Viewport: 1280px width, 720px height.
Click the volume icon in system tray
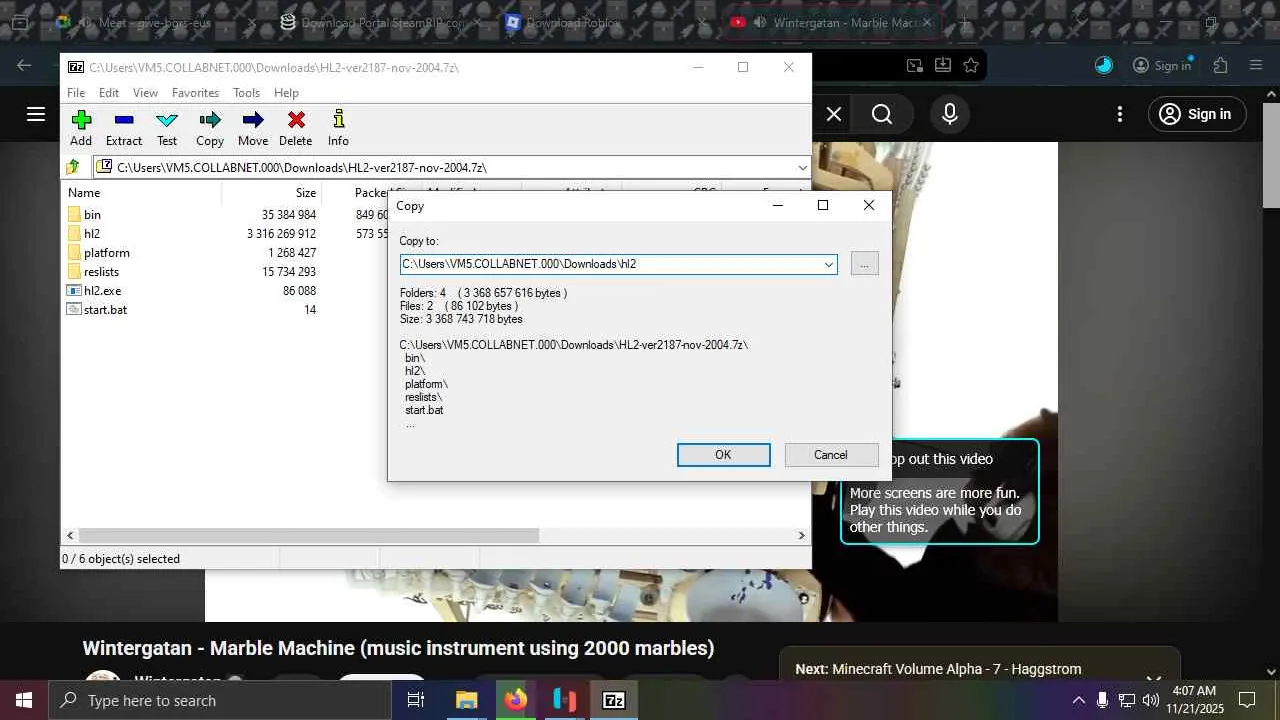1151,700
